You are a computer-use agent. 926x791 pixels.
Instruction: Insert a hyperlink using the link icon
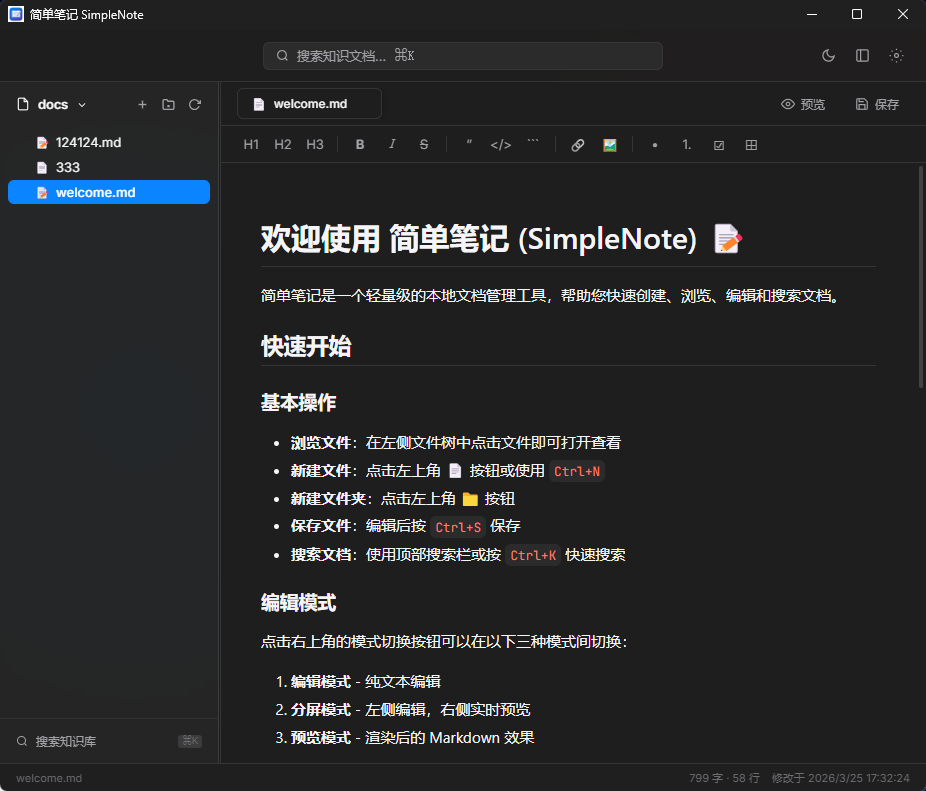tap(578, 144)
